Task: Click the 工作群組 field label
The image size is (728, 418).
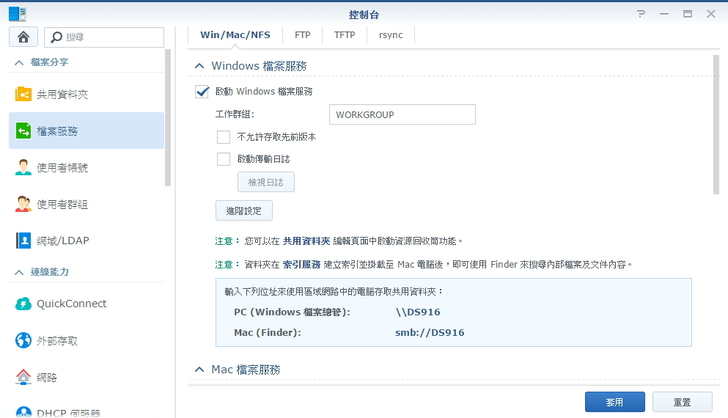Action: pyautogui.click(x=235, y=114)
